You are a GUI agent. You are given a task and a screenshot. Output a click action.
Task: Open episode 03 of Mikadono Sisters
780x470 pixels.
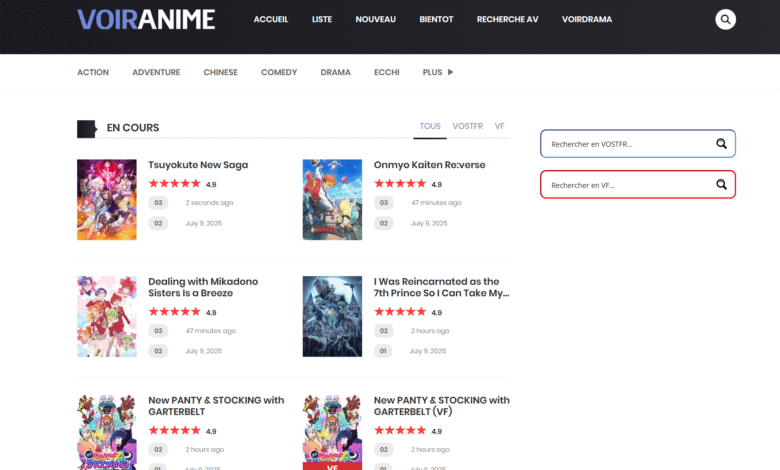click(158, 331)
